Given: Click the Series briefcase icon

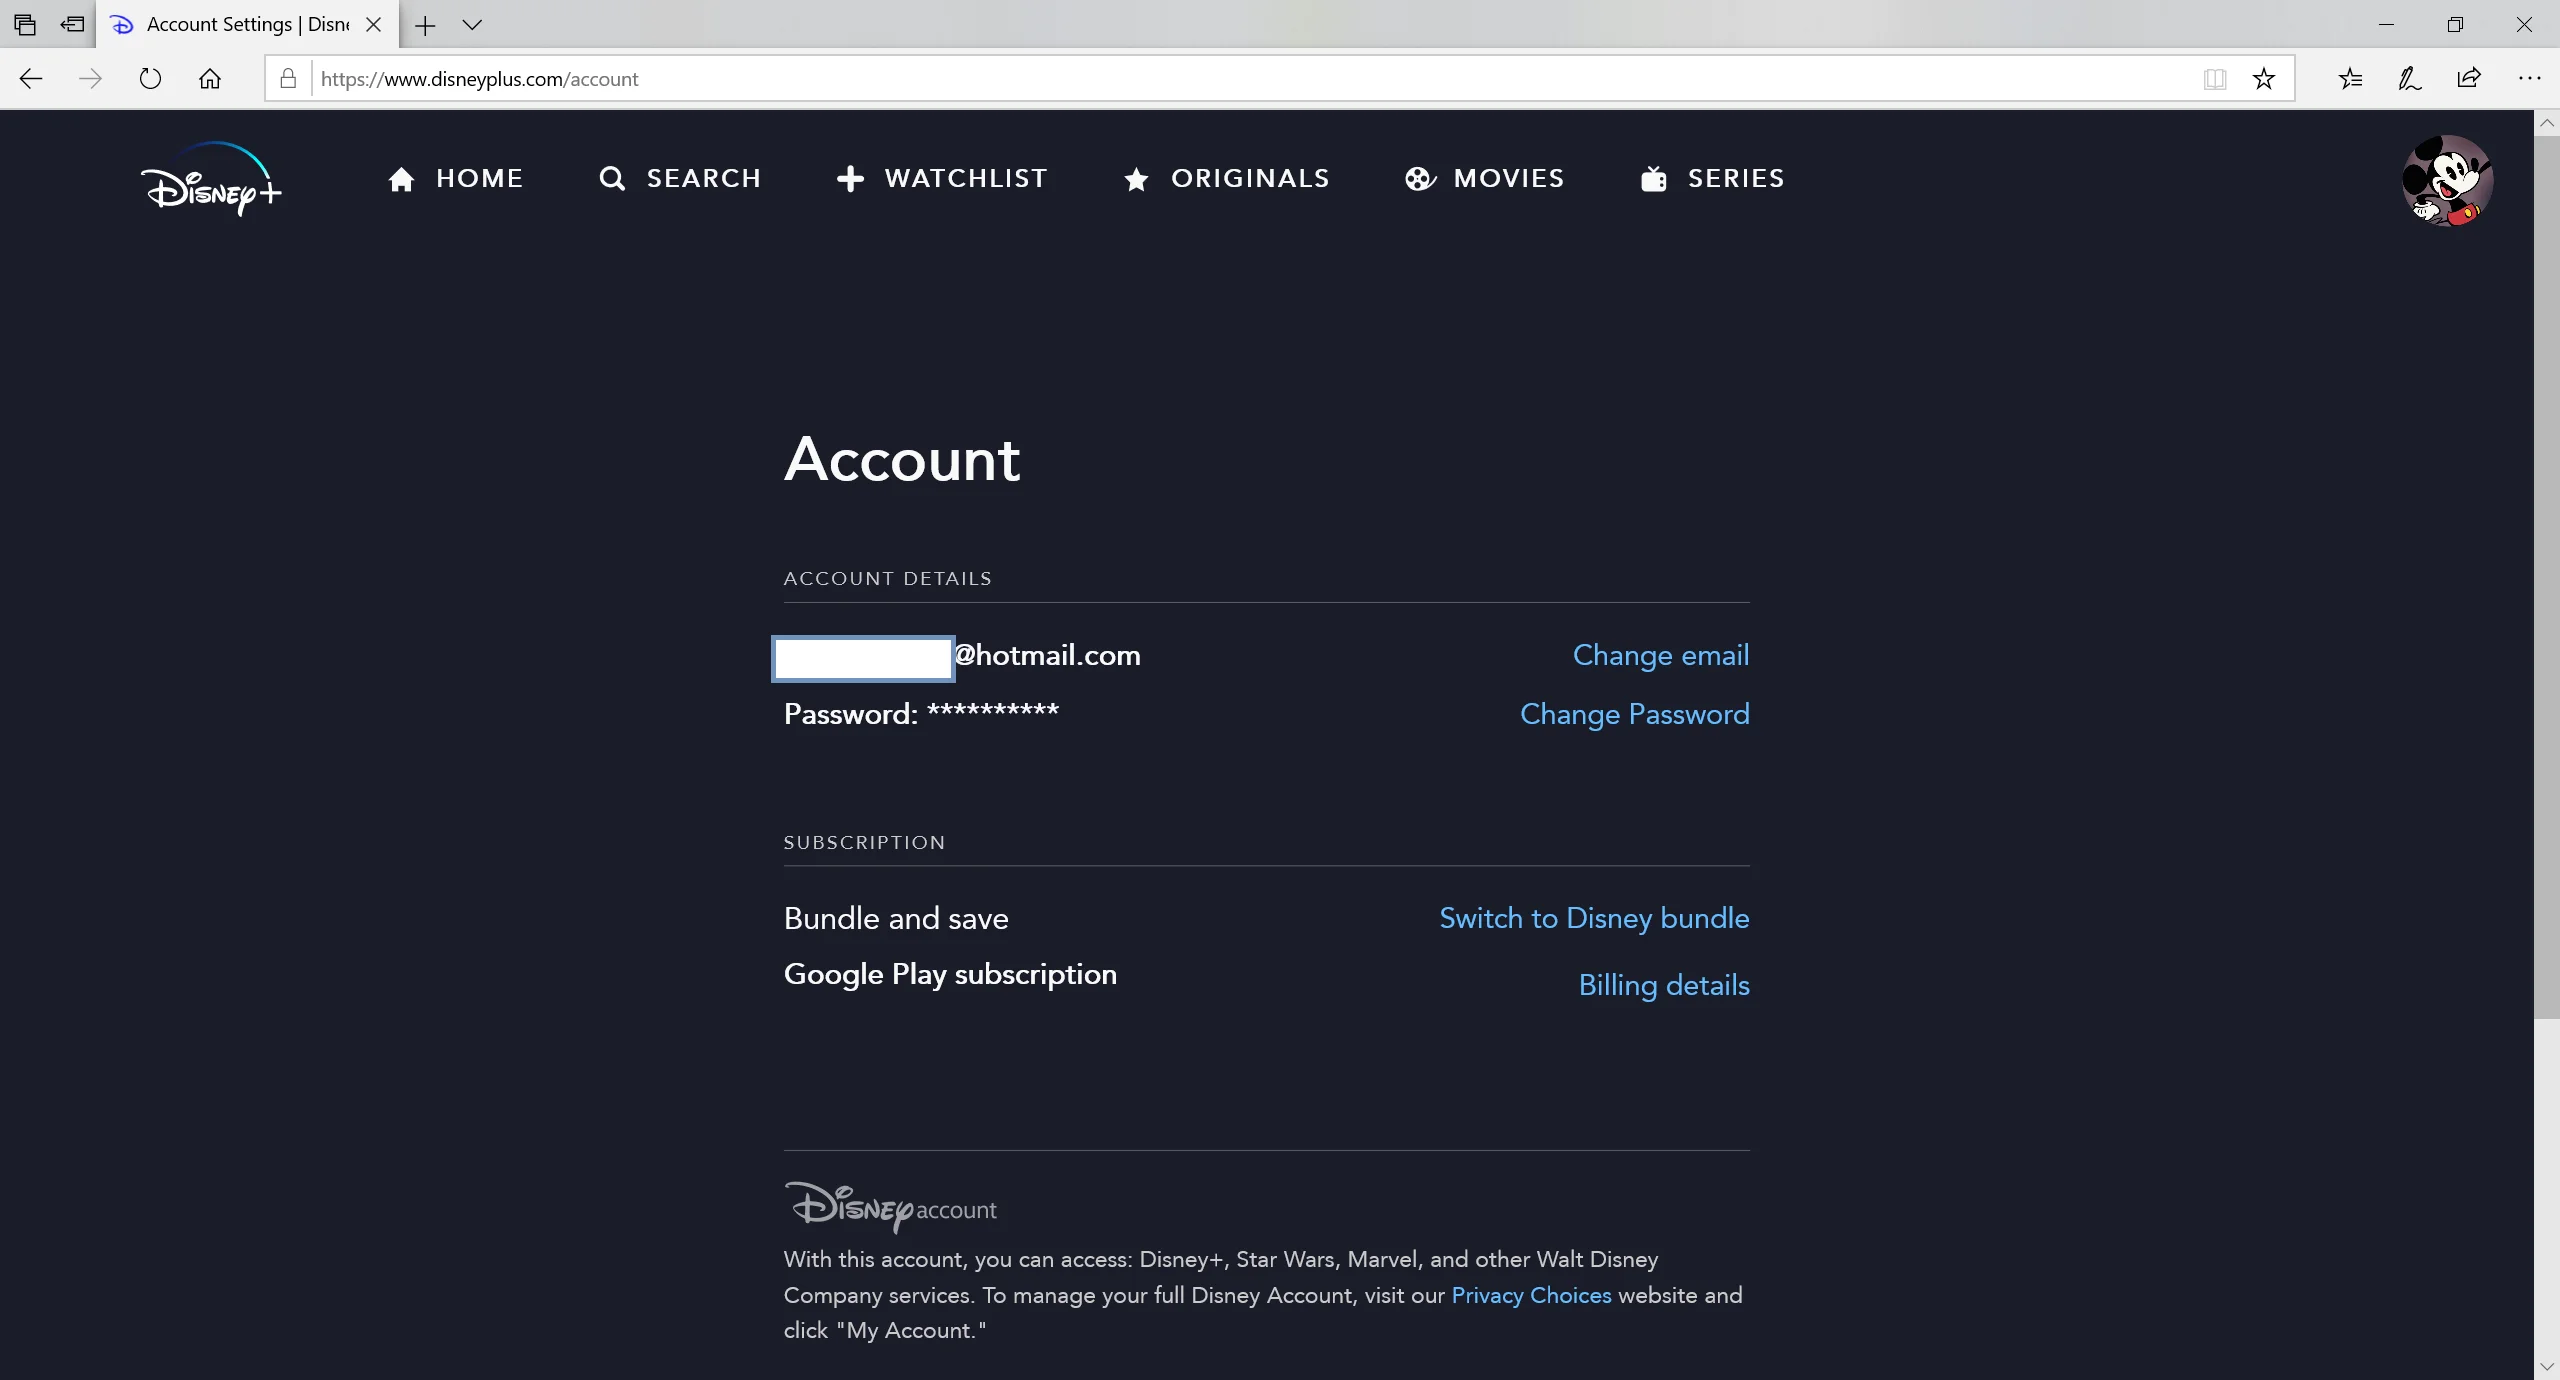Looking at the screenshot, I should click(x=1653, y=177).
